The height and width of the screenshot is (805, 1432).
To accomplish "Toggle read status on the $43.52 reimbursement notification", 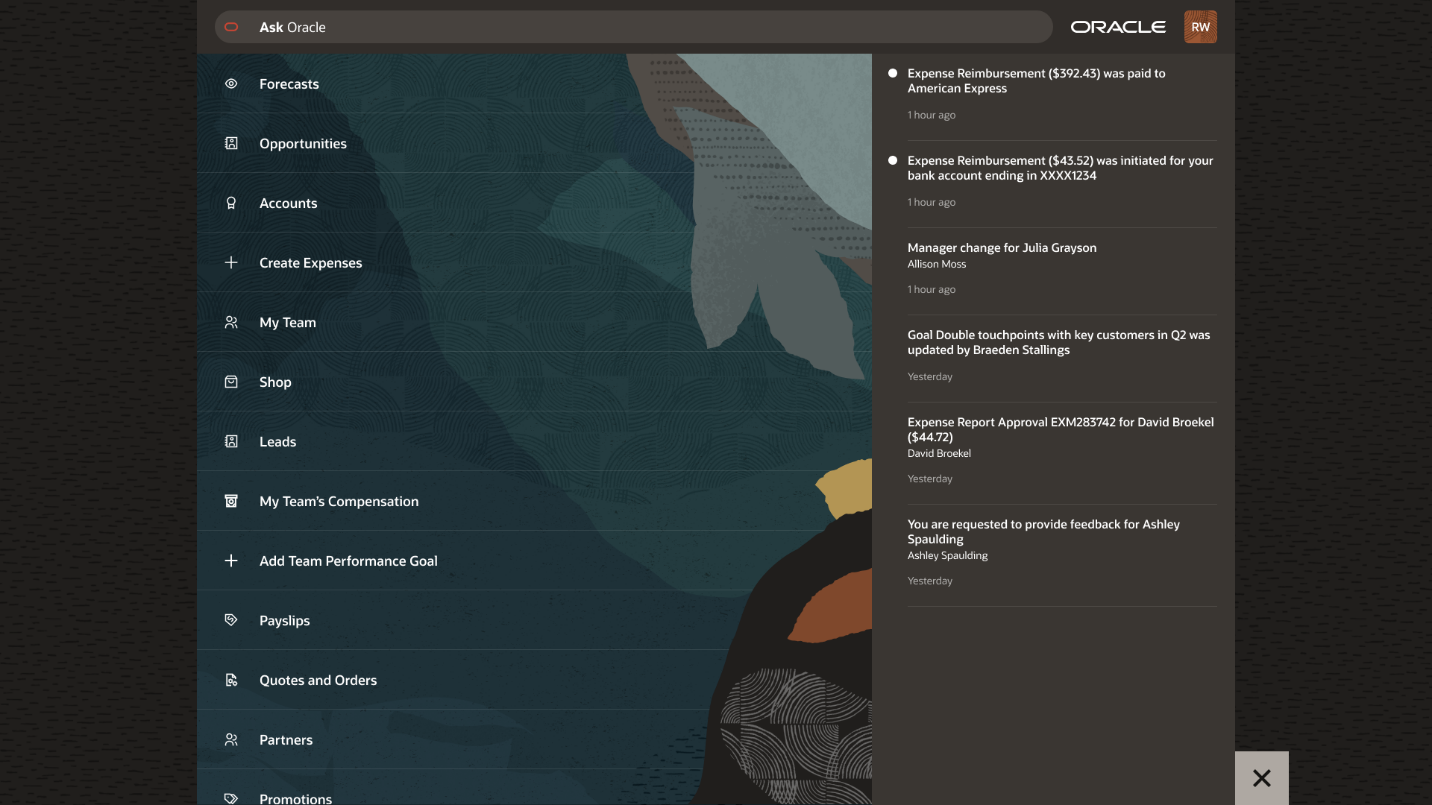I will pyautogui.click(x=893, y=159).
